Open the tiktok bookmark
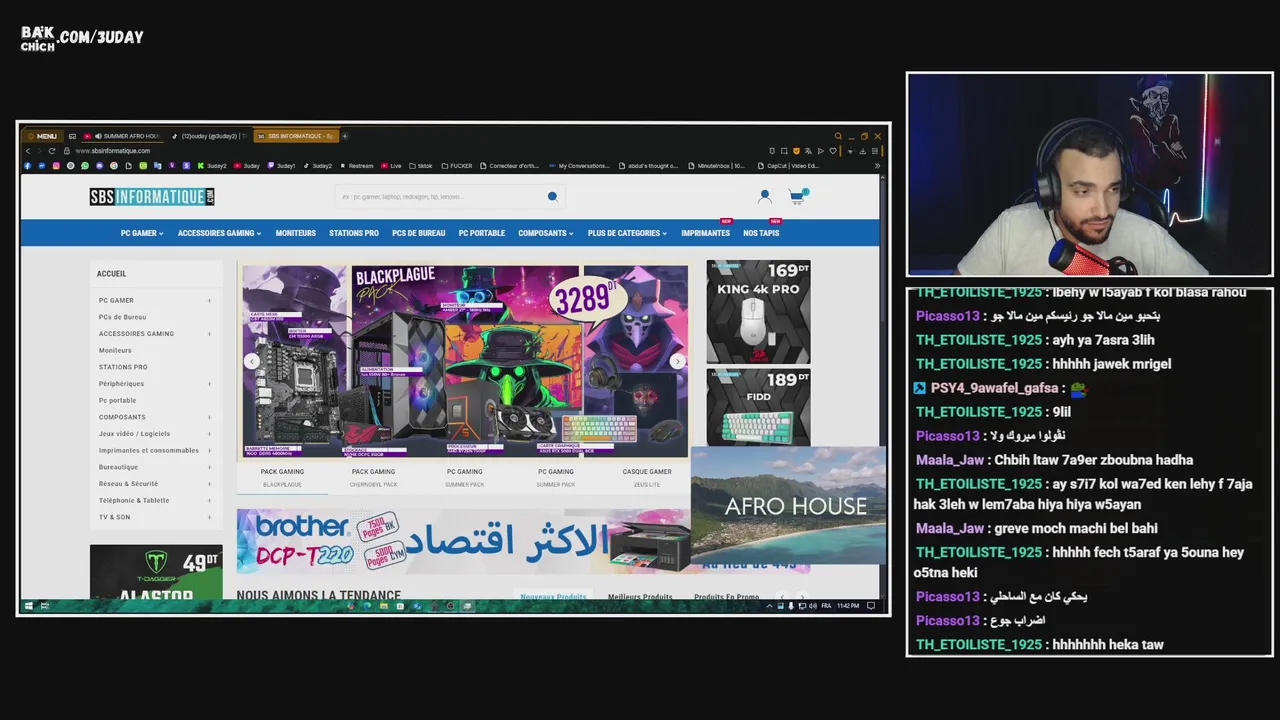1280x720 pixels. pos(421,166)
